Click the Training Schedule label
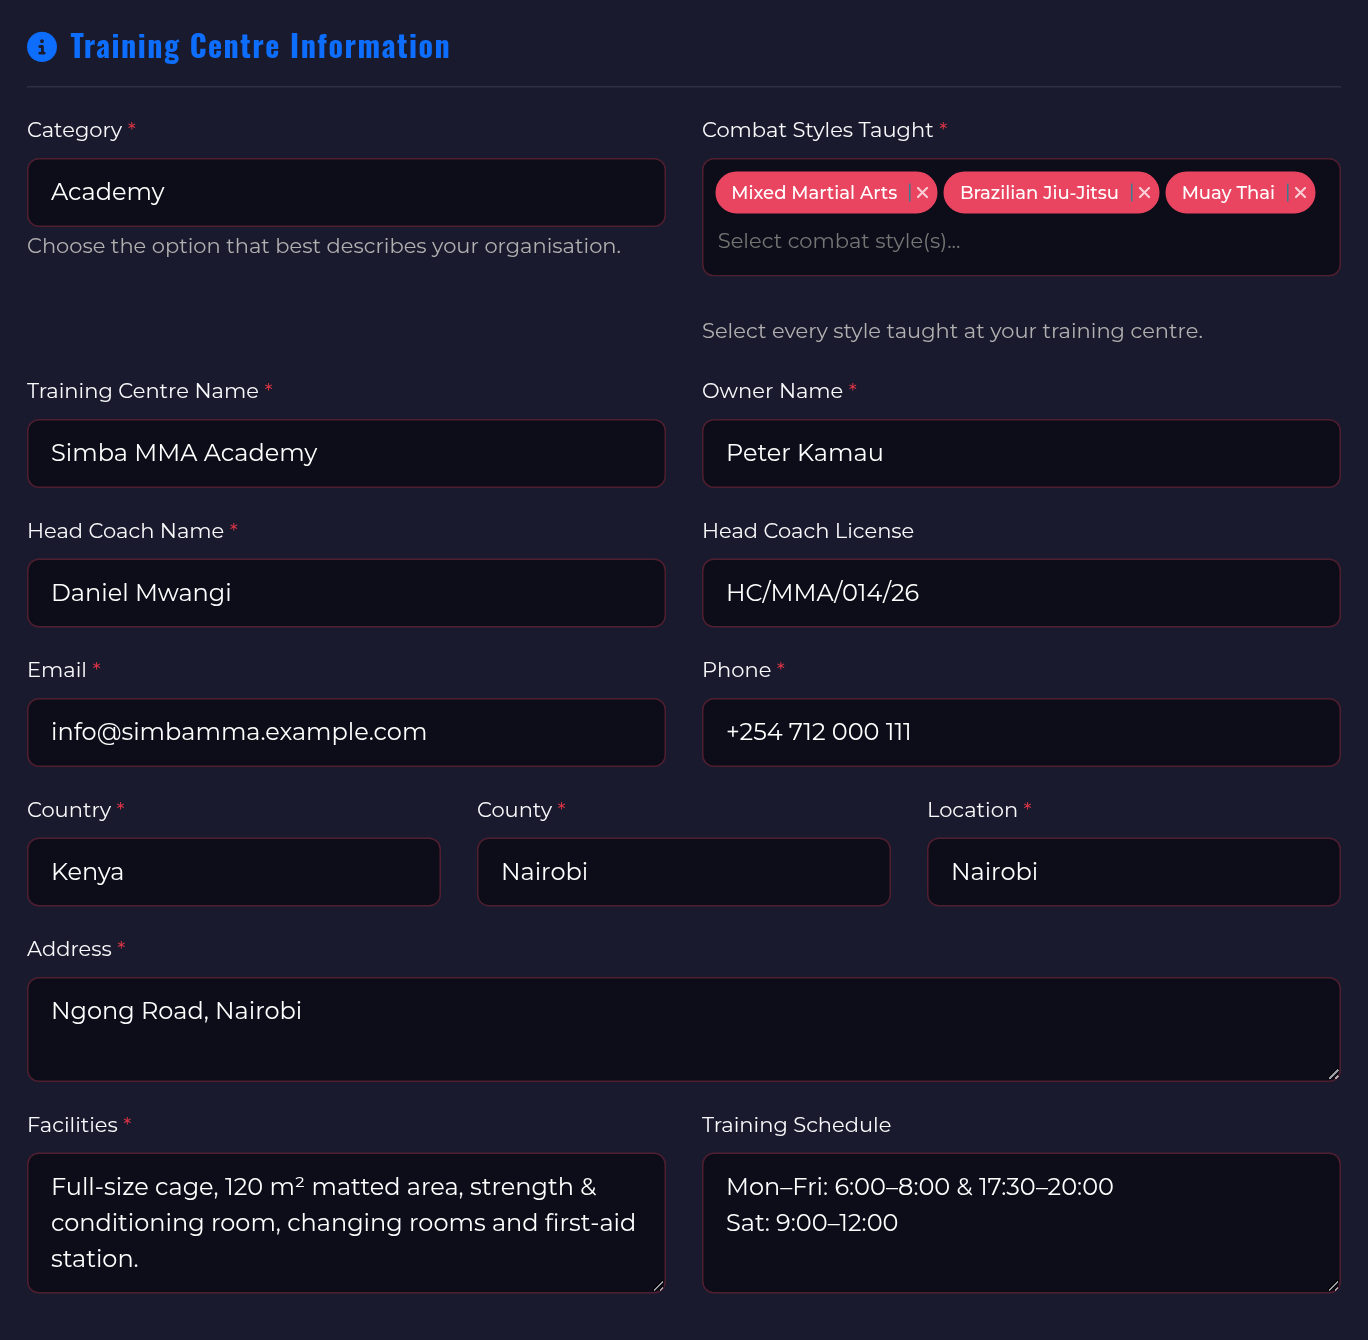 pyautogui.click(x=796, y=1125)
